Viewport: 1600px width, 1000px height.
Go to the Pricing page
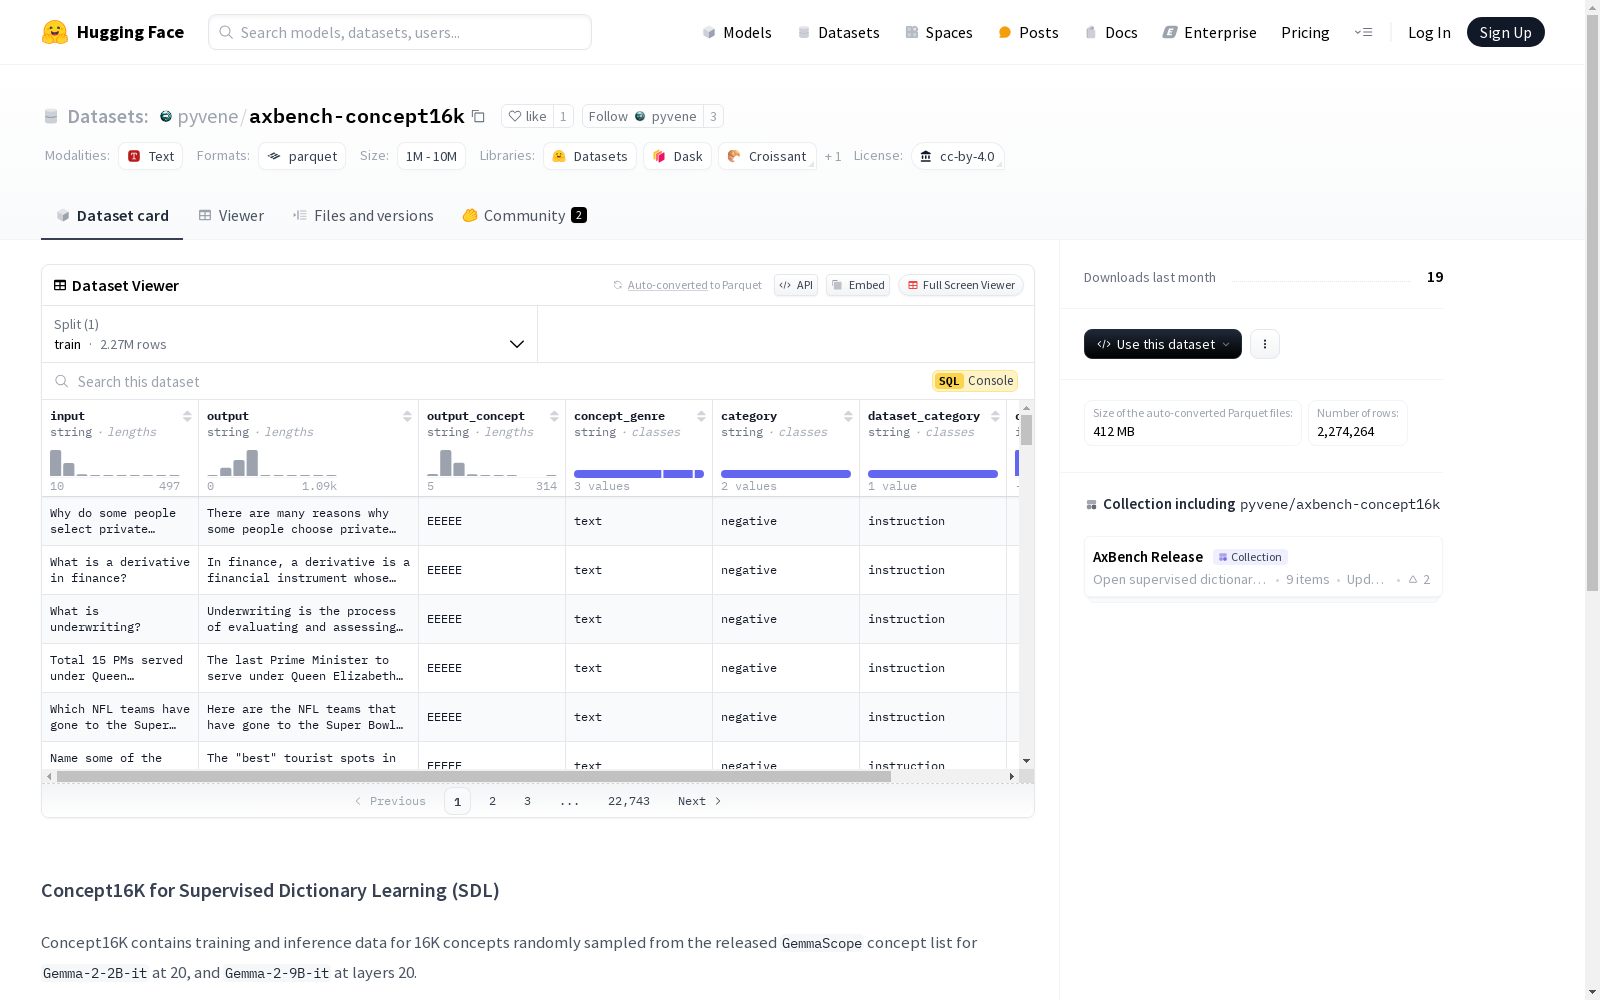click(x=1305, y=32)
